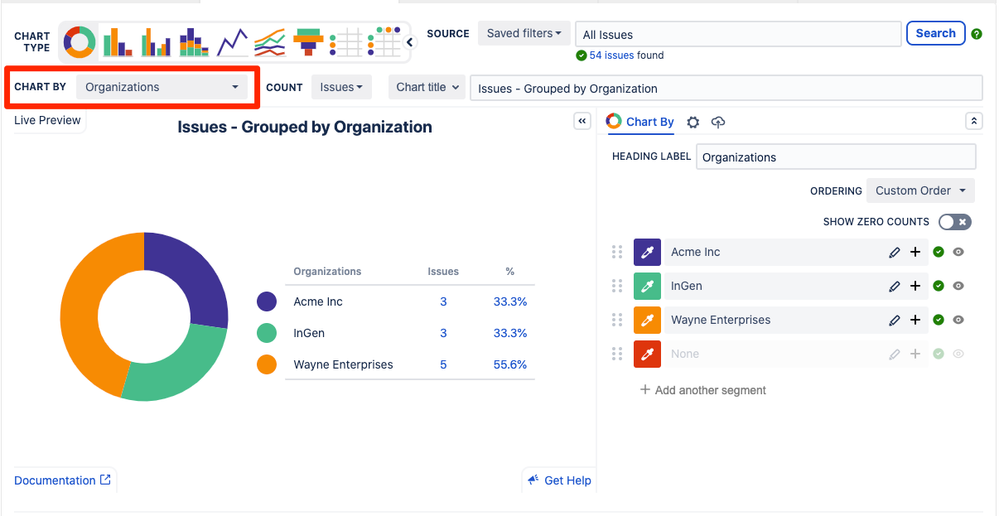
Task: Open Acme Inc issue count 3 link
Action: pyautogui.click(x=443, y=302)
